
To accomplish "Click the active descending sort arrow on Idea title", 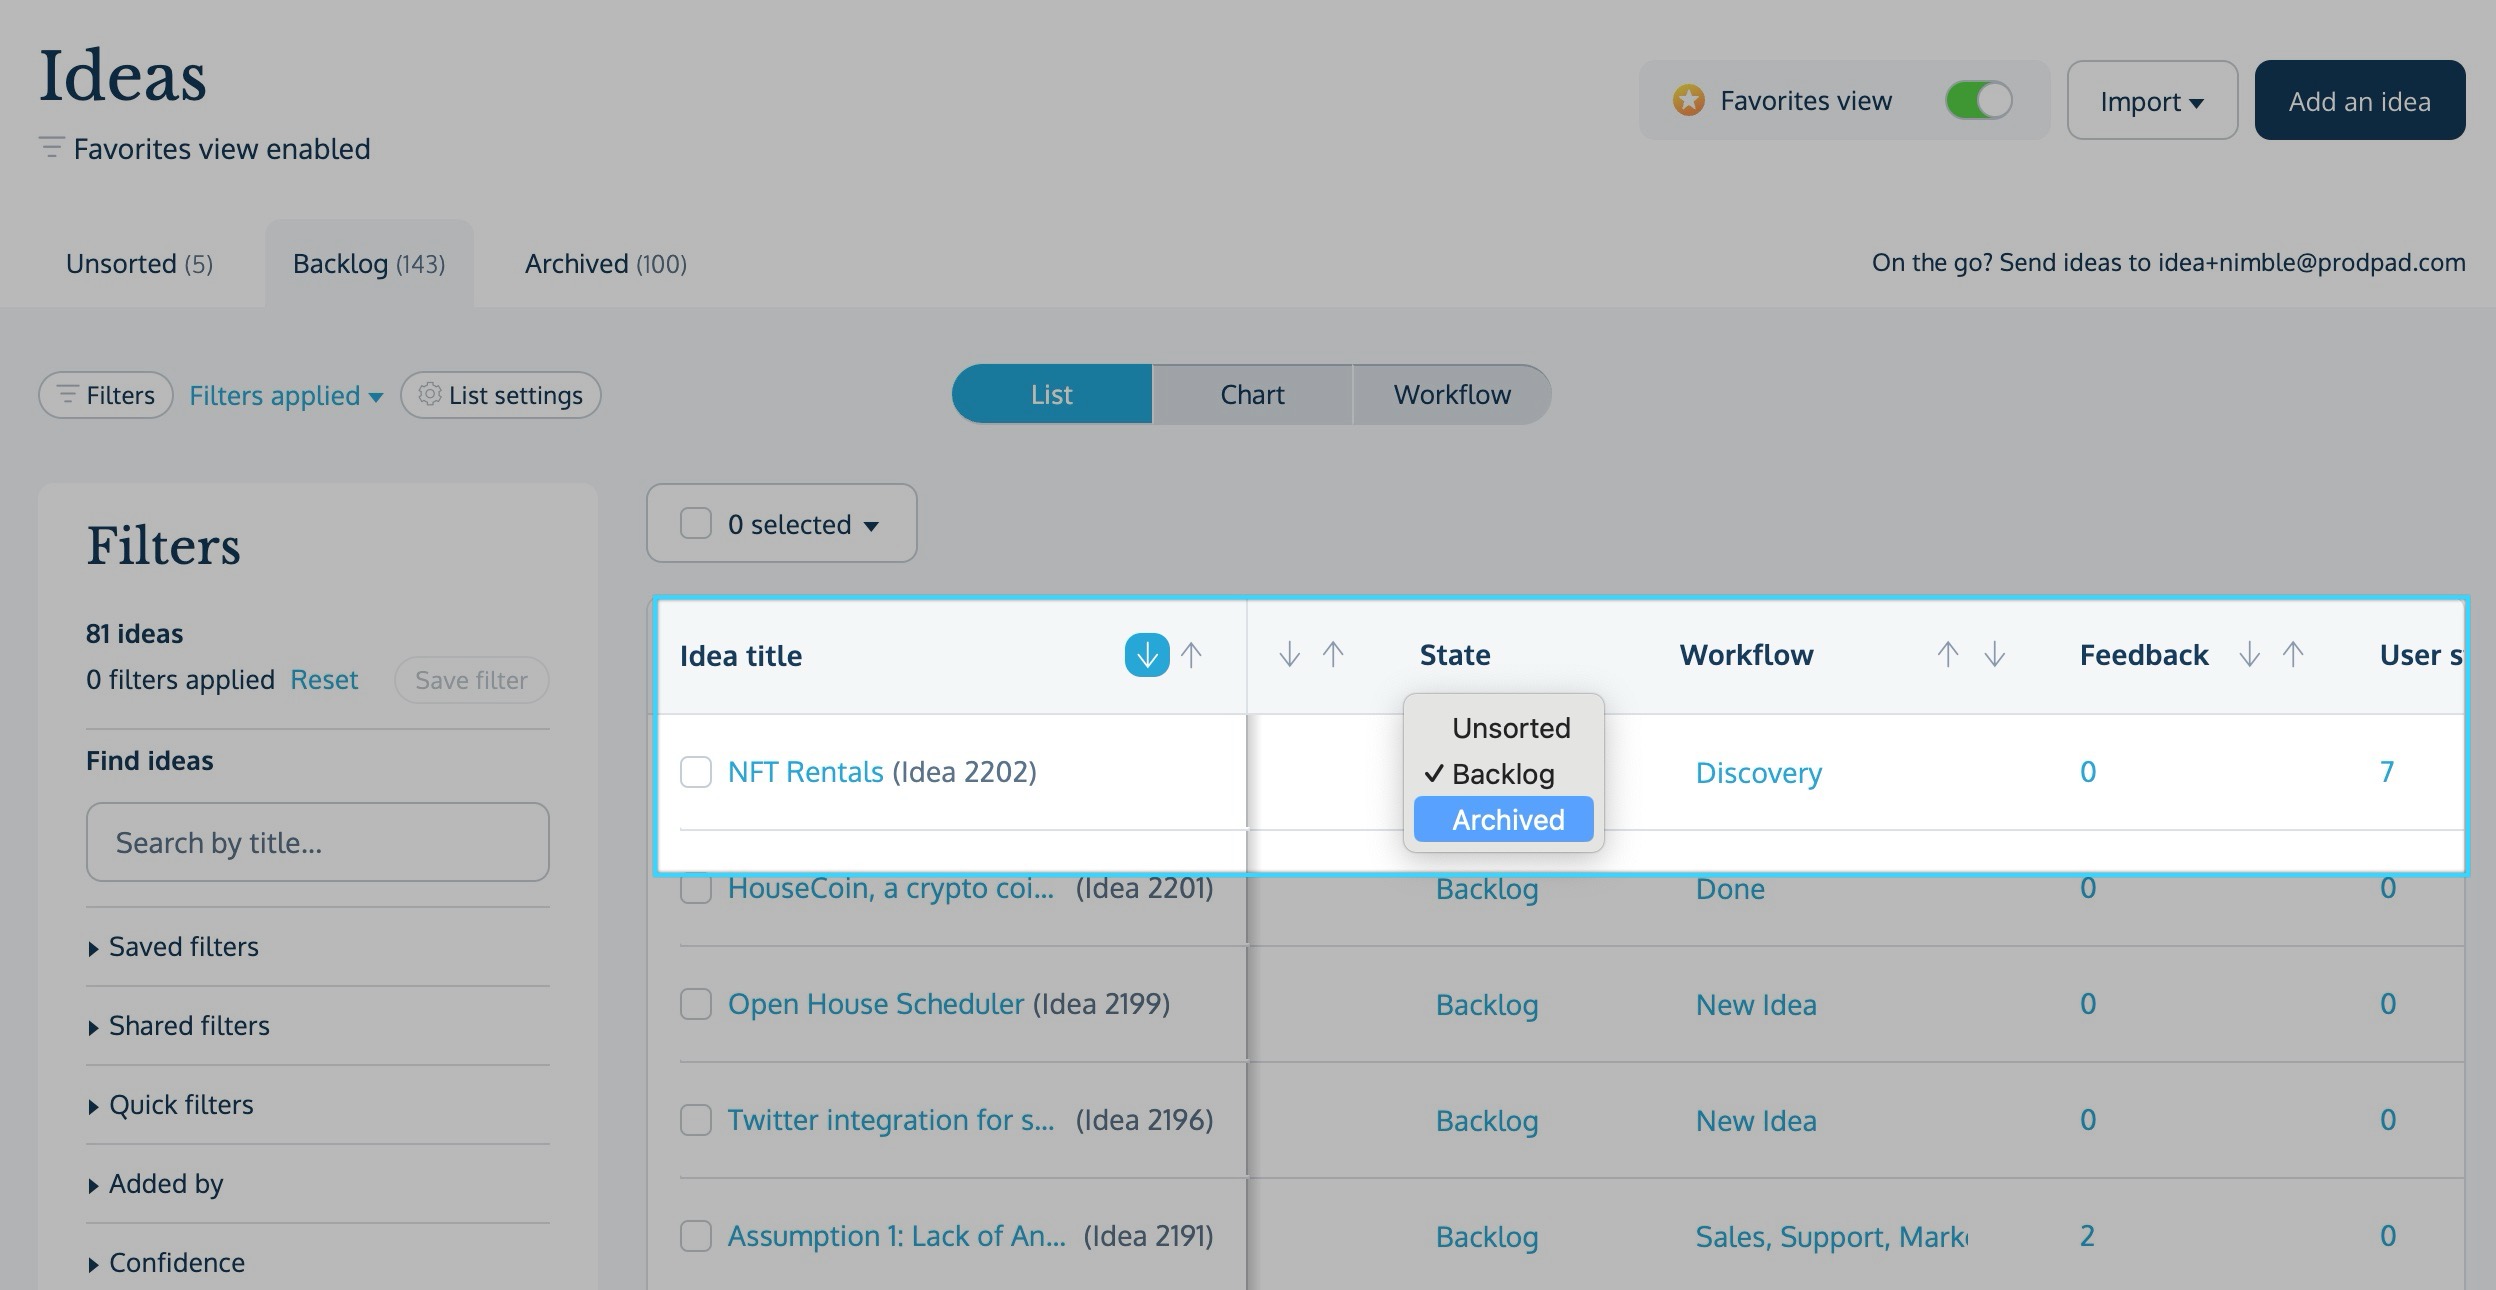I will (1146, 655).
